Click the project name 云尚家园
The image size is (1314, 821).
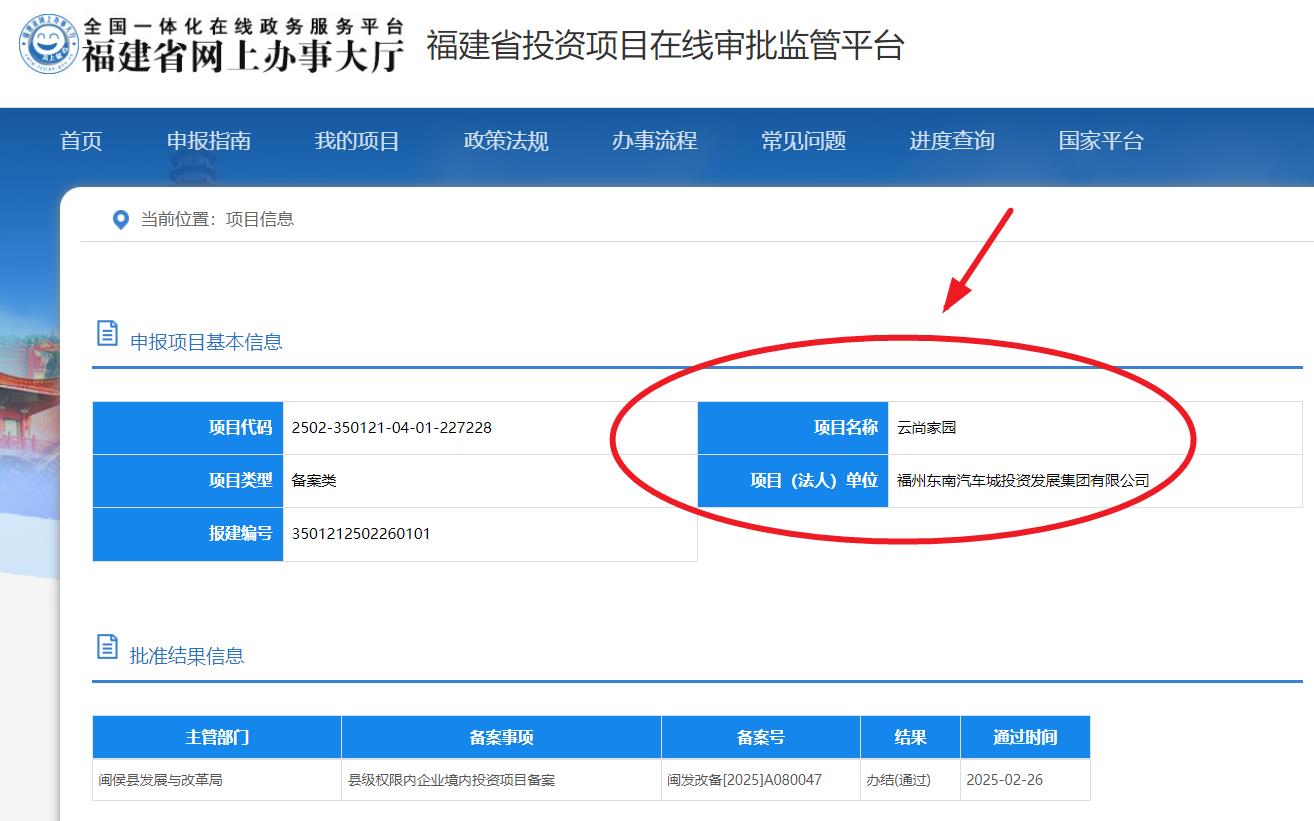pos(926,428)
